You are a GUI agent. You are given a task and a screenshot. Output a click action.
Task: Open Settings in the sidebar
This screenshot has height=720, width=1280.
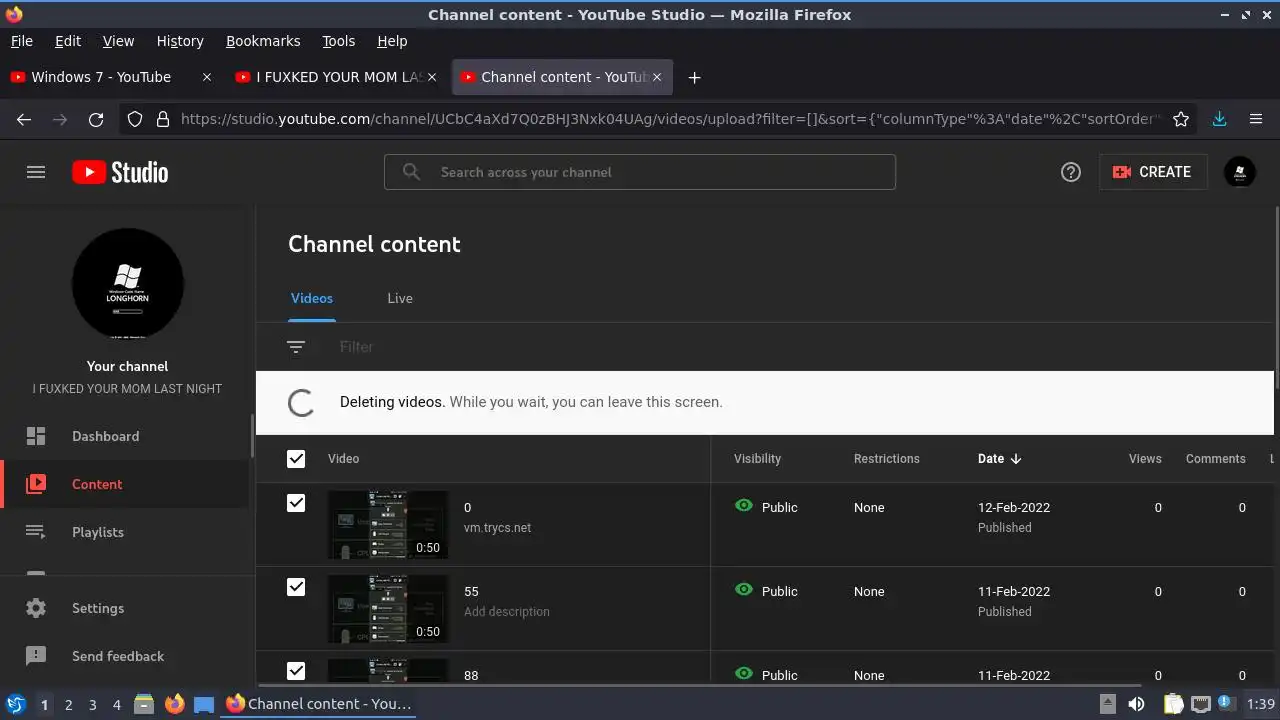(125, 608)
